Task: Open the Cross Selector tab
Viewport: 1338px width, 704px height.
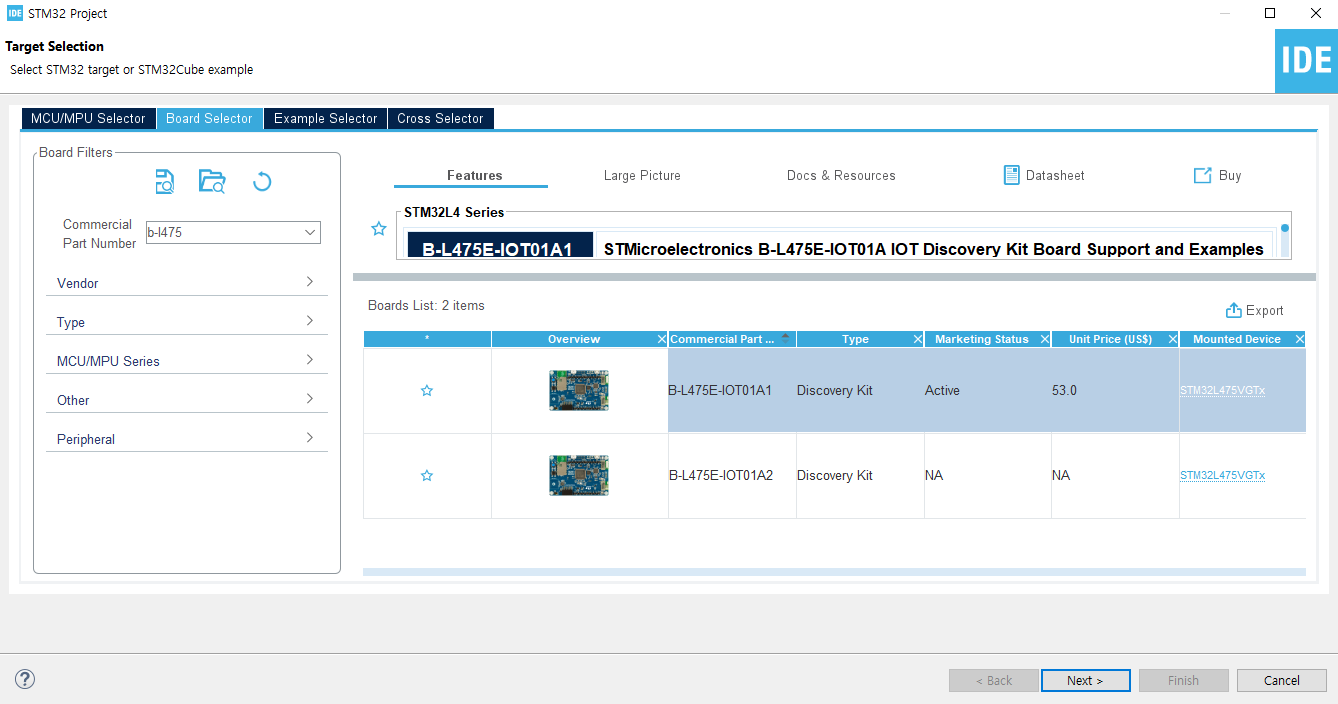Action: pyautogui.click(x=440, y=118)
